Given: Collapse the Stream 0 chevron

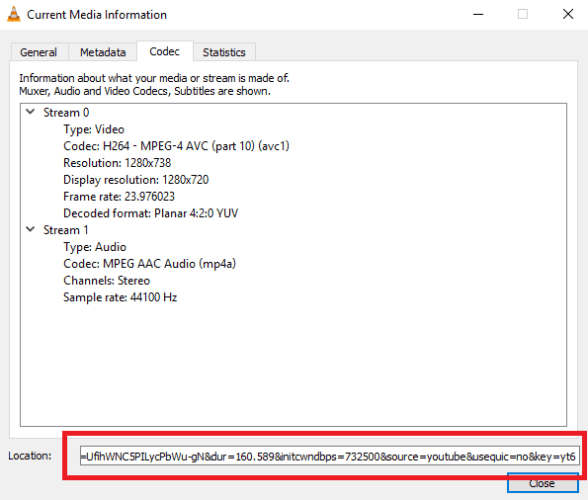Looking at the screenshot, I should click(30, 112).
